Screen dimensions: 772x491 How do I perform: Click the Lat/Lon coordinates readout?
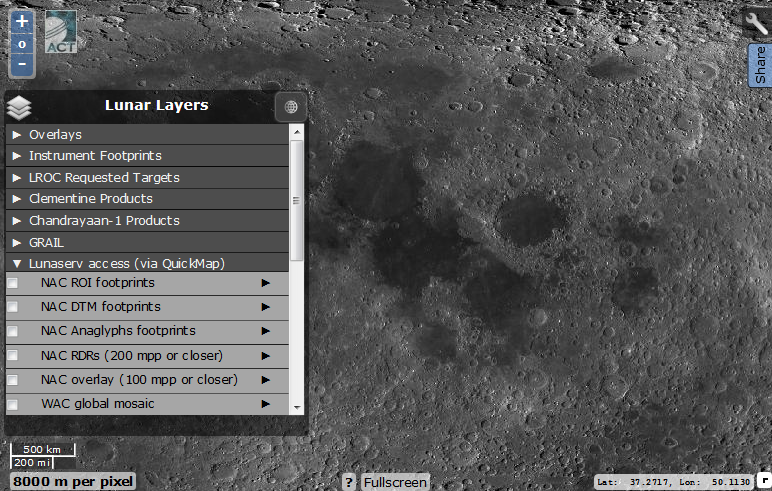(674, 482)
